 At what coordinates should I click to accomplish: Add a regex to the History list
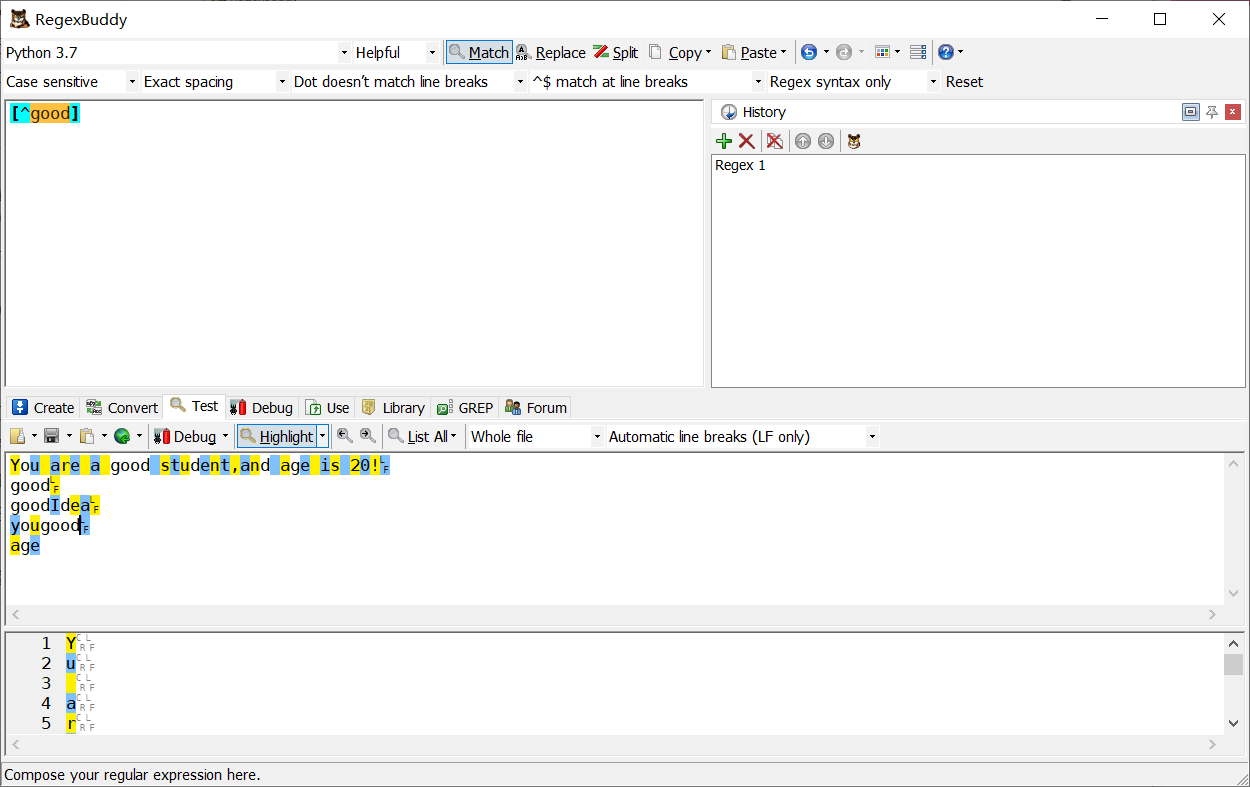point(724,141)
